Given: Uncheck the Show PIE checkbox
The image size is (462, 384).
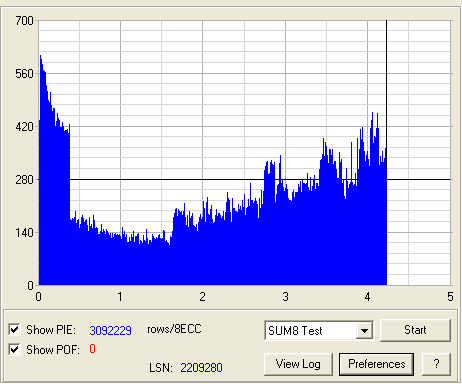Looking at the screenshot, I should pos(14,329).
